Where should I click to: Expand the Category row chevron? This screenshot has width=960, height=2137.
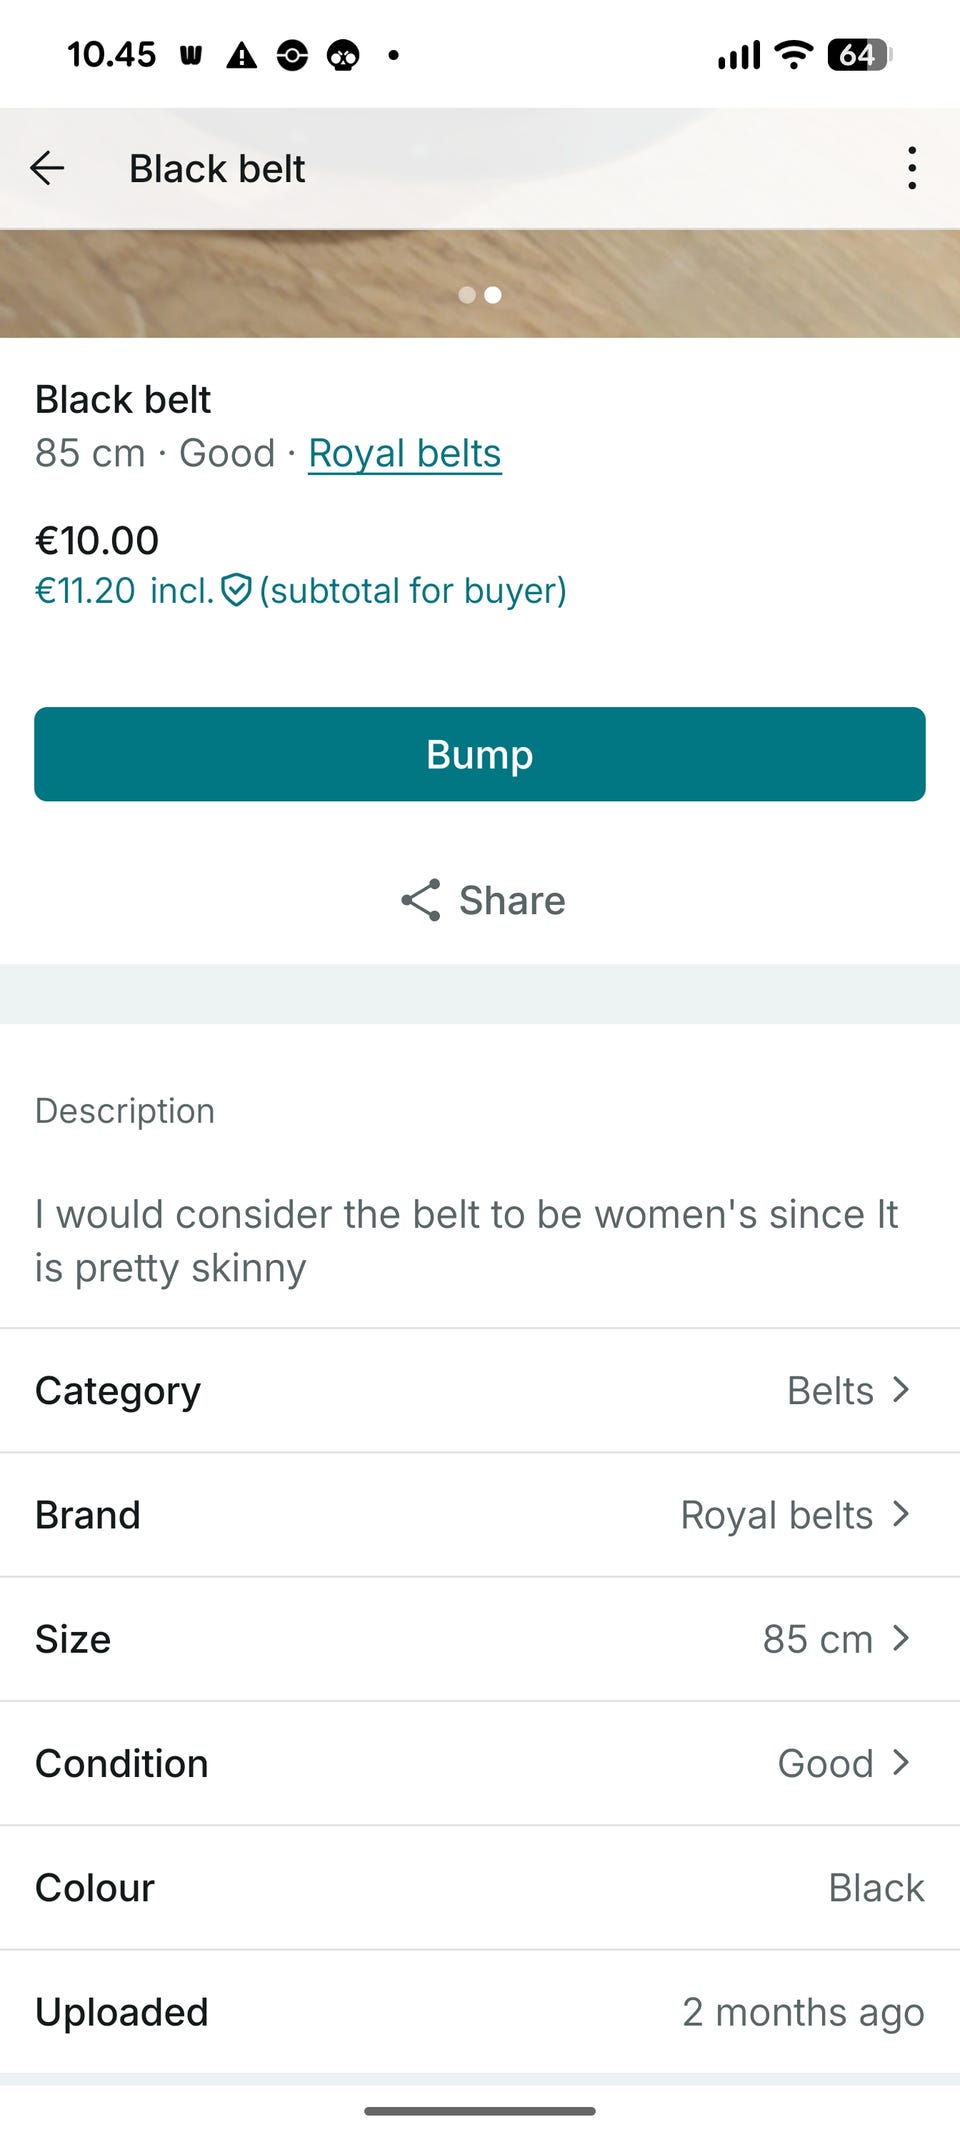[901, 1390]
